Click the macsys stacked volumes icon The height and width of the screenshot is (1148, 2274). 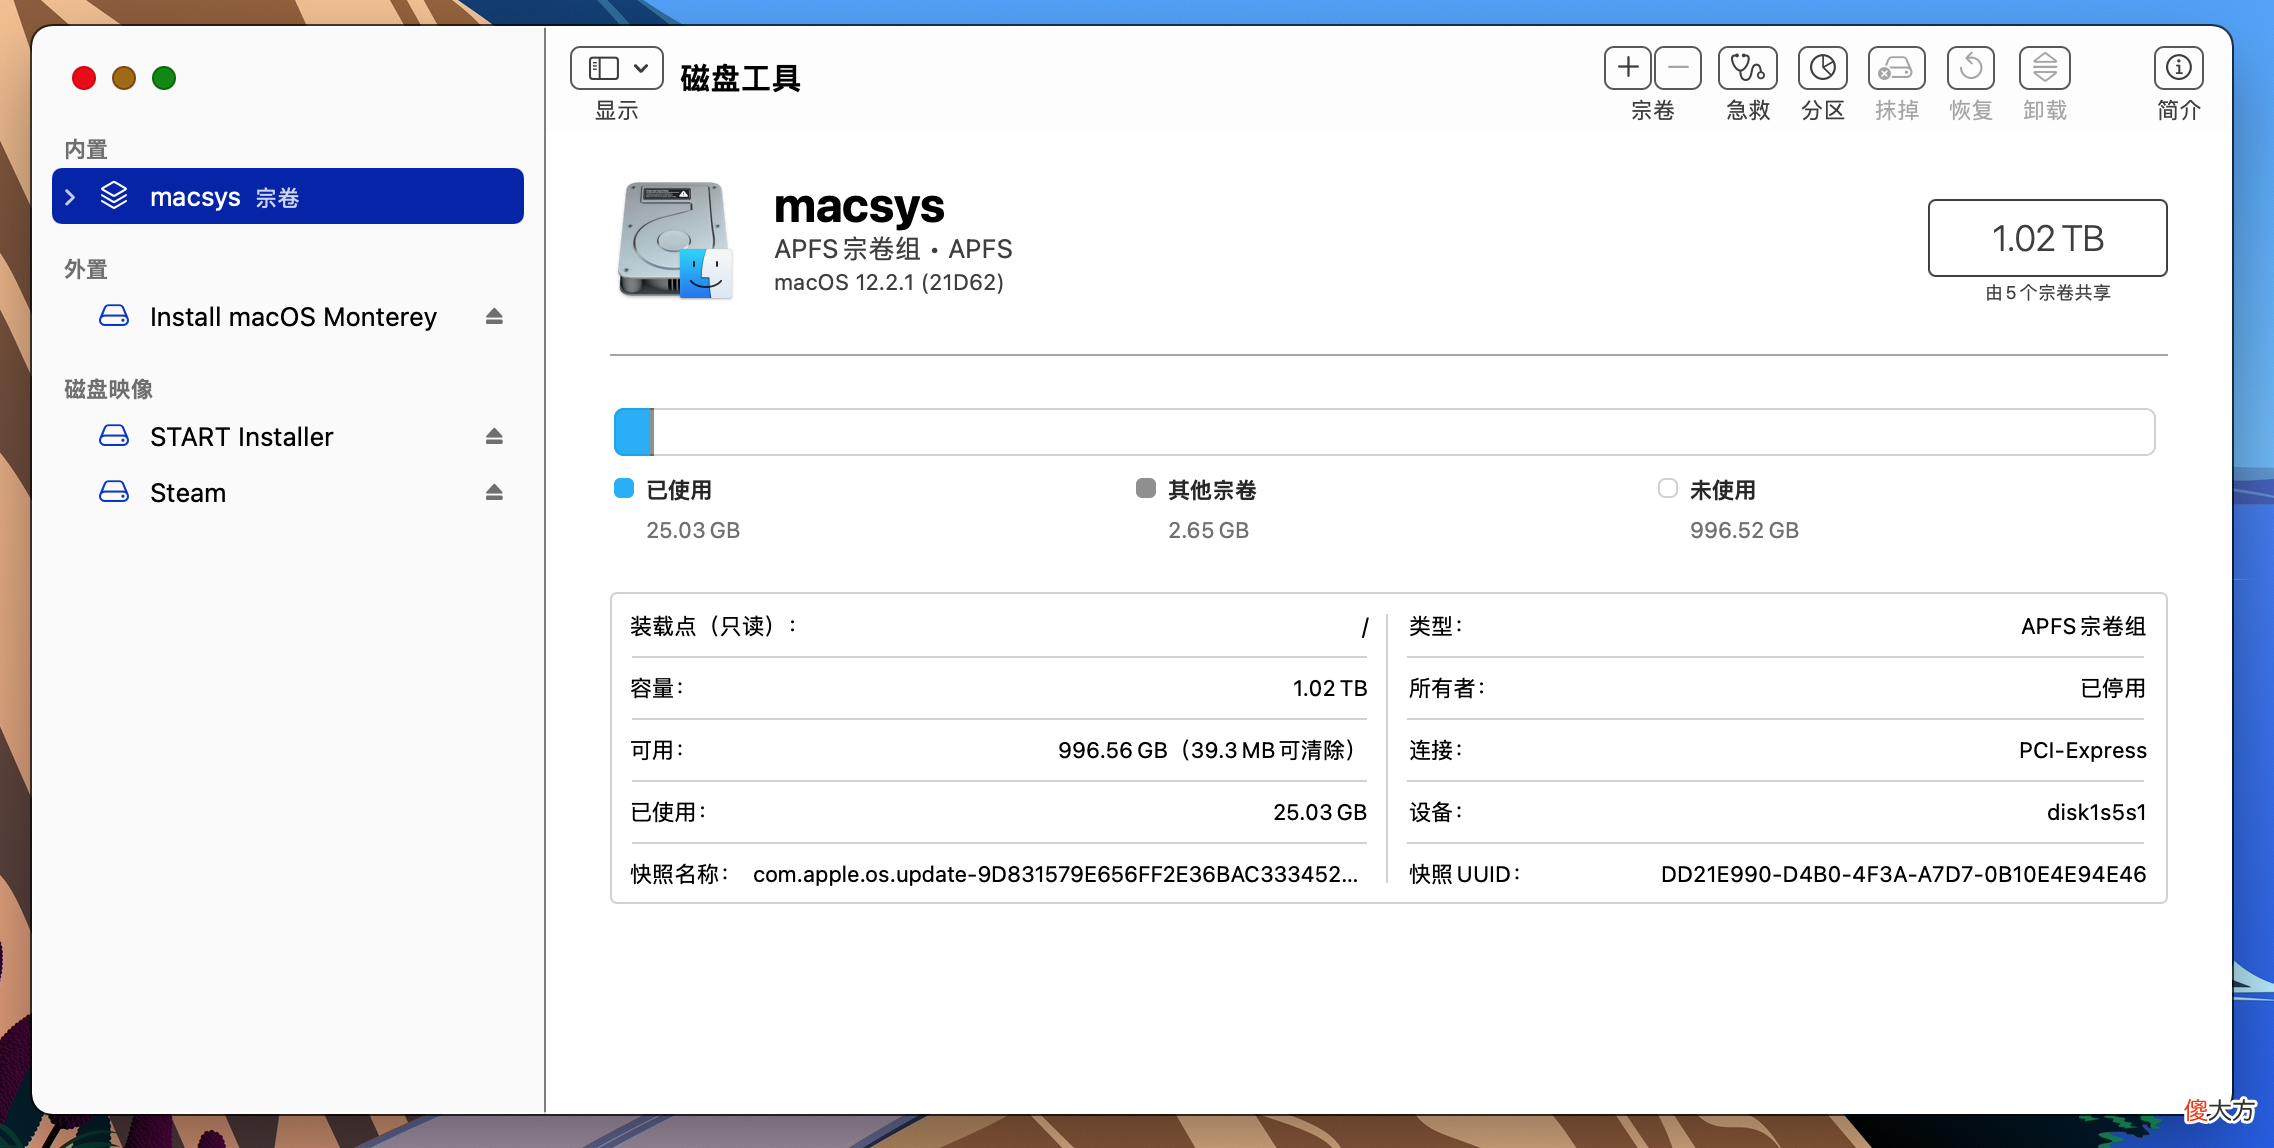coord(114,196)
